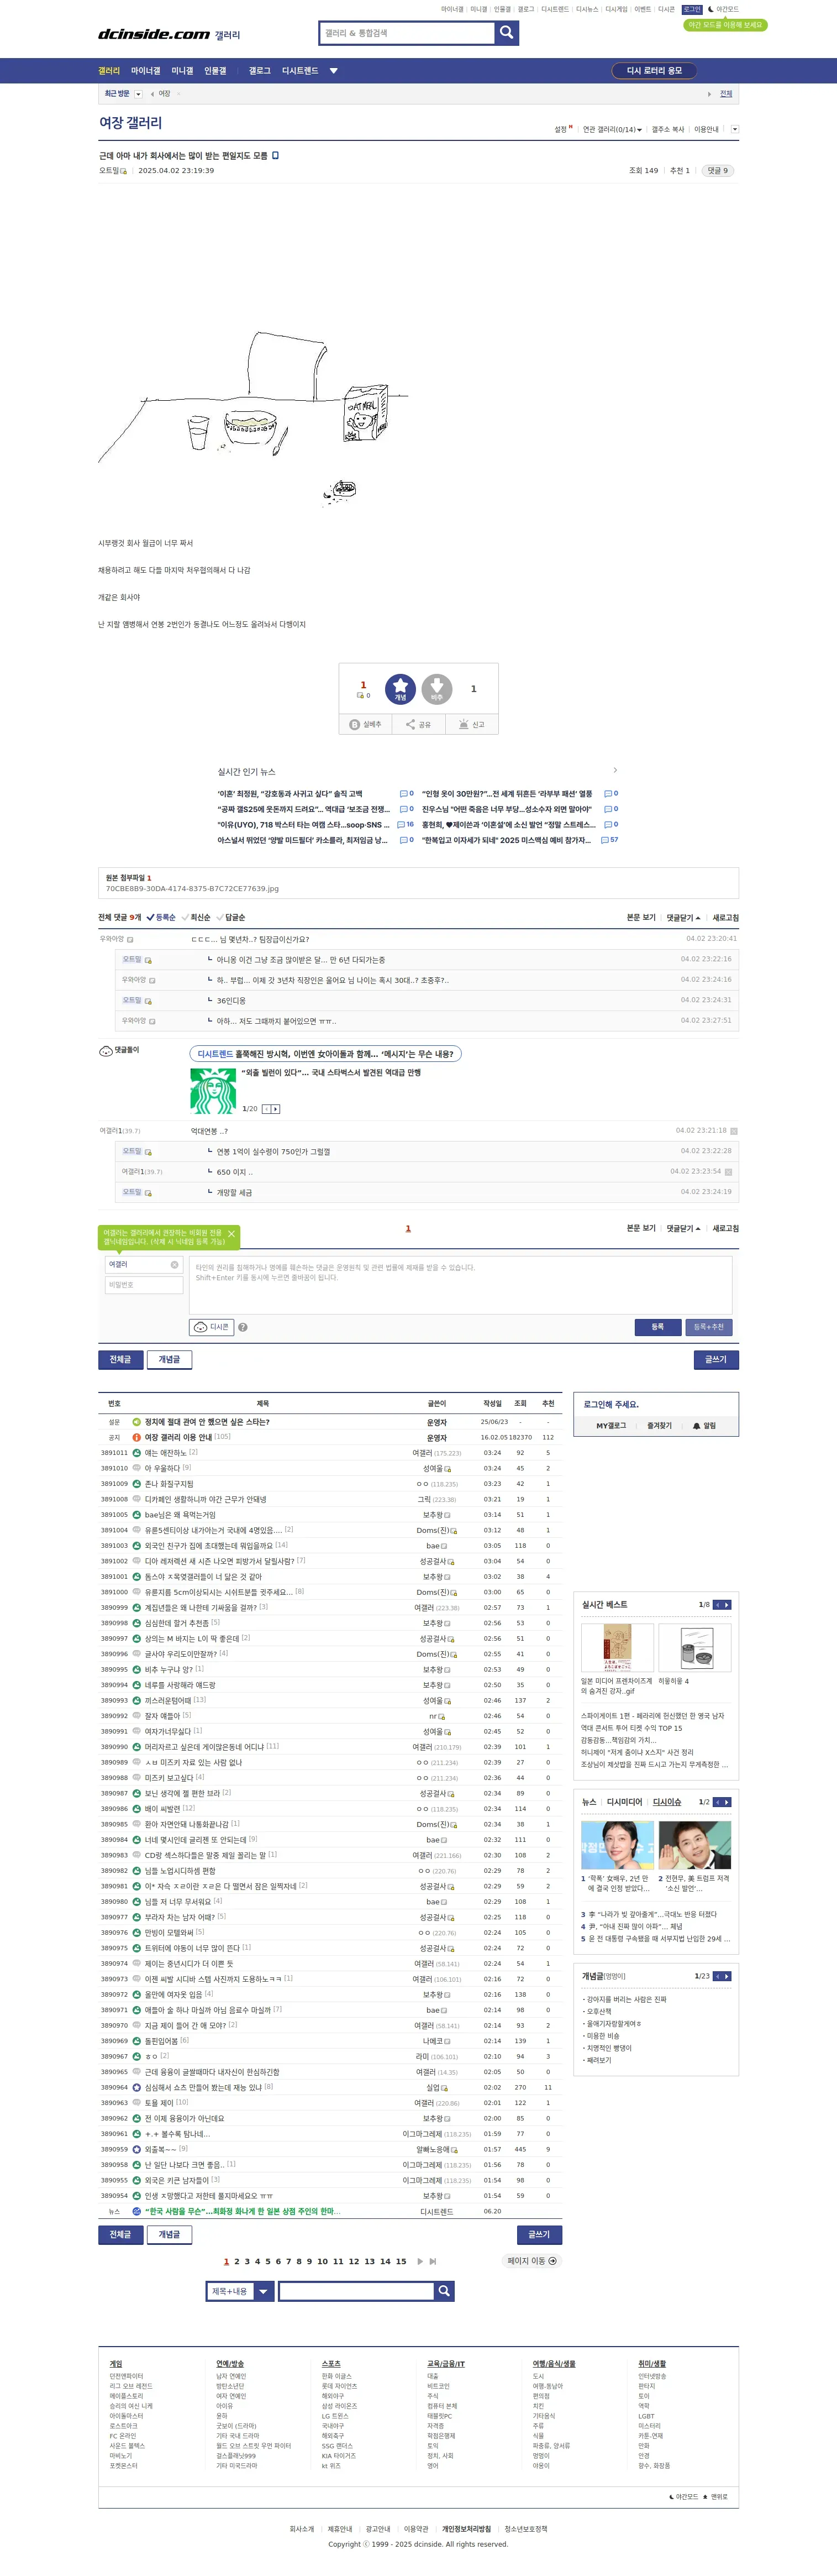Advance the 디시트렌드 thumbnail carousel forward
The height and width of the screenshot is (2576, 837).
coord(276,1109)
